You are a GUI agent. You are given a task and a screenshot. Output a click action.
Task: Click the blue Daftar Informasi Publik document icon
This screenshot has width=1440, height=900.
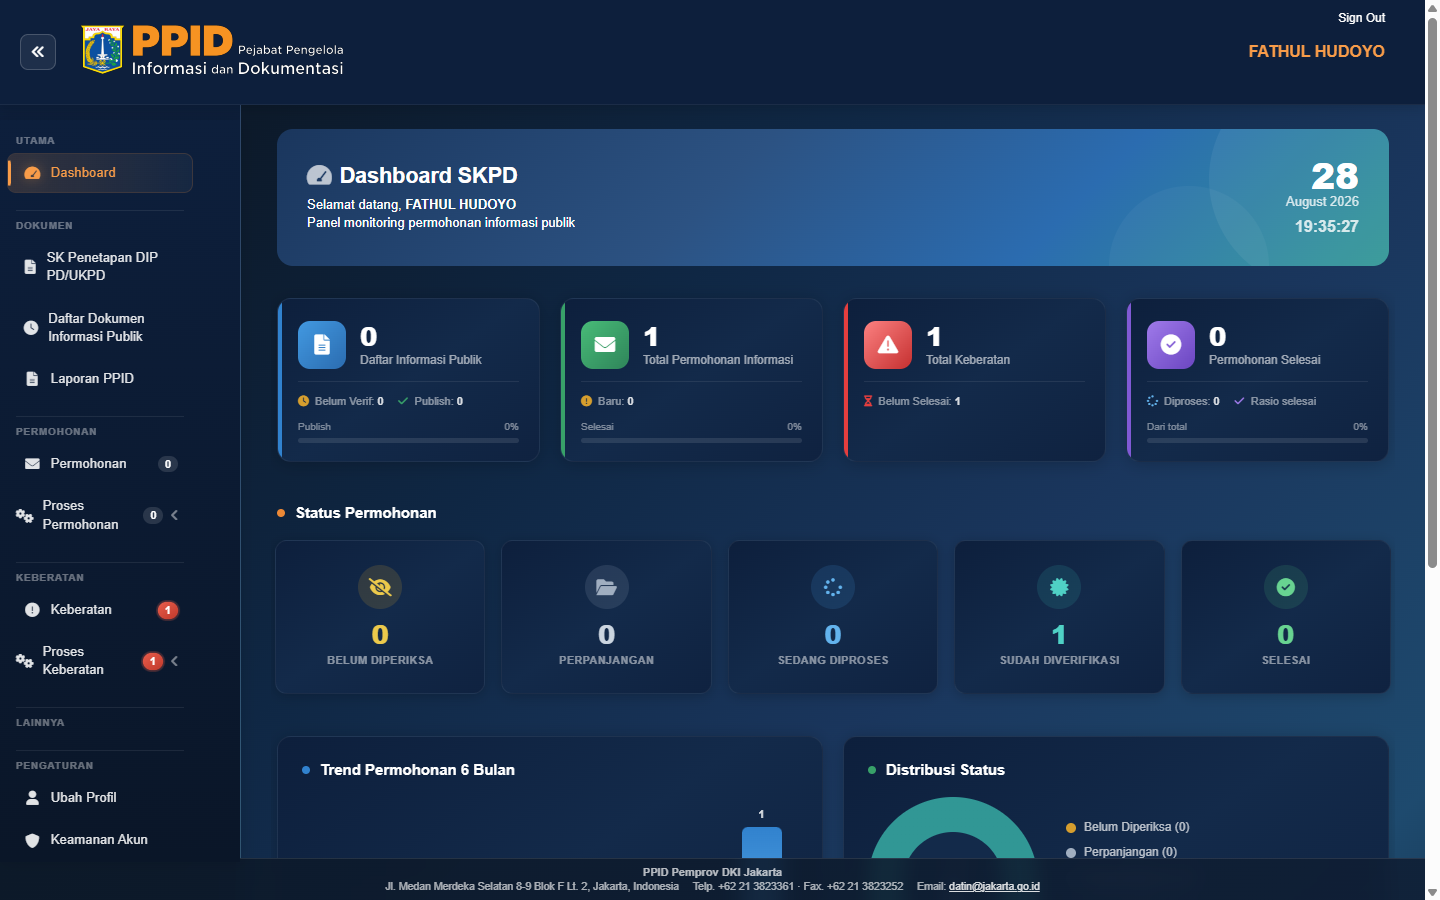tap(322, 345)
